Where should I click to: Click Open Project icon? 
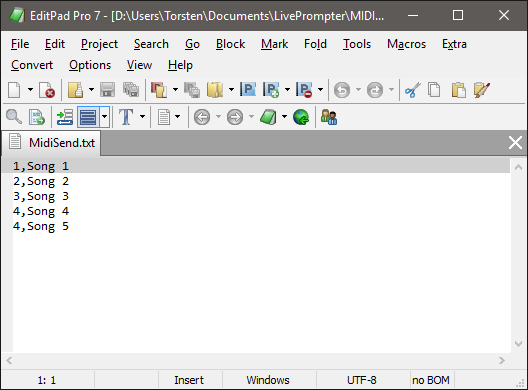coord(159,90)
